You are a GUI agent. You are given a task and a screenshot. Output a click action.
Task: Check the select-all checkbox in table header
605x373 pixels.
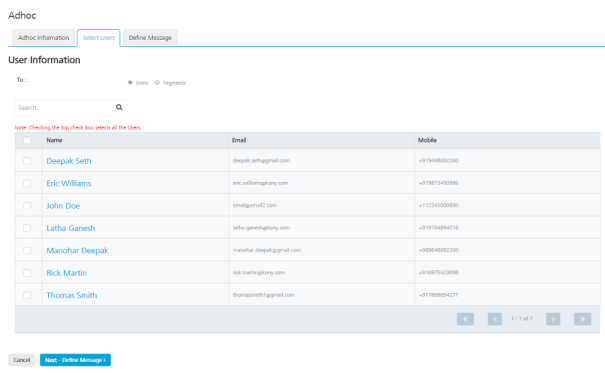[x=27, y=140]
